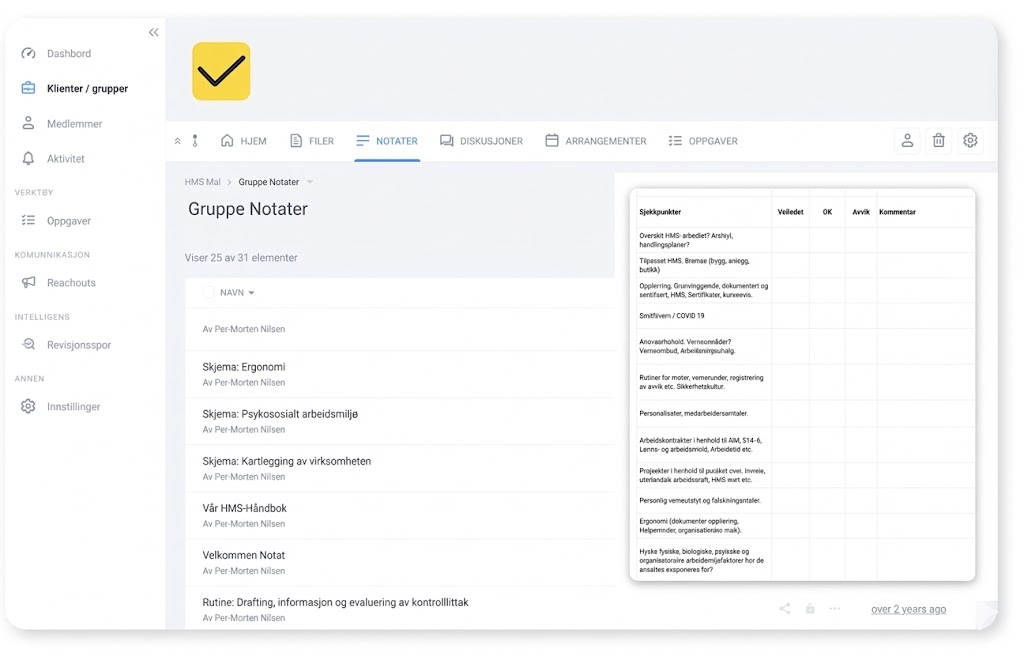Click the HJEM house icon
Viewport: 1024px width, 656px height.
point(227,140)
